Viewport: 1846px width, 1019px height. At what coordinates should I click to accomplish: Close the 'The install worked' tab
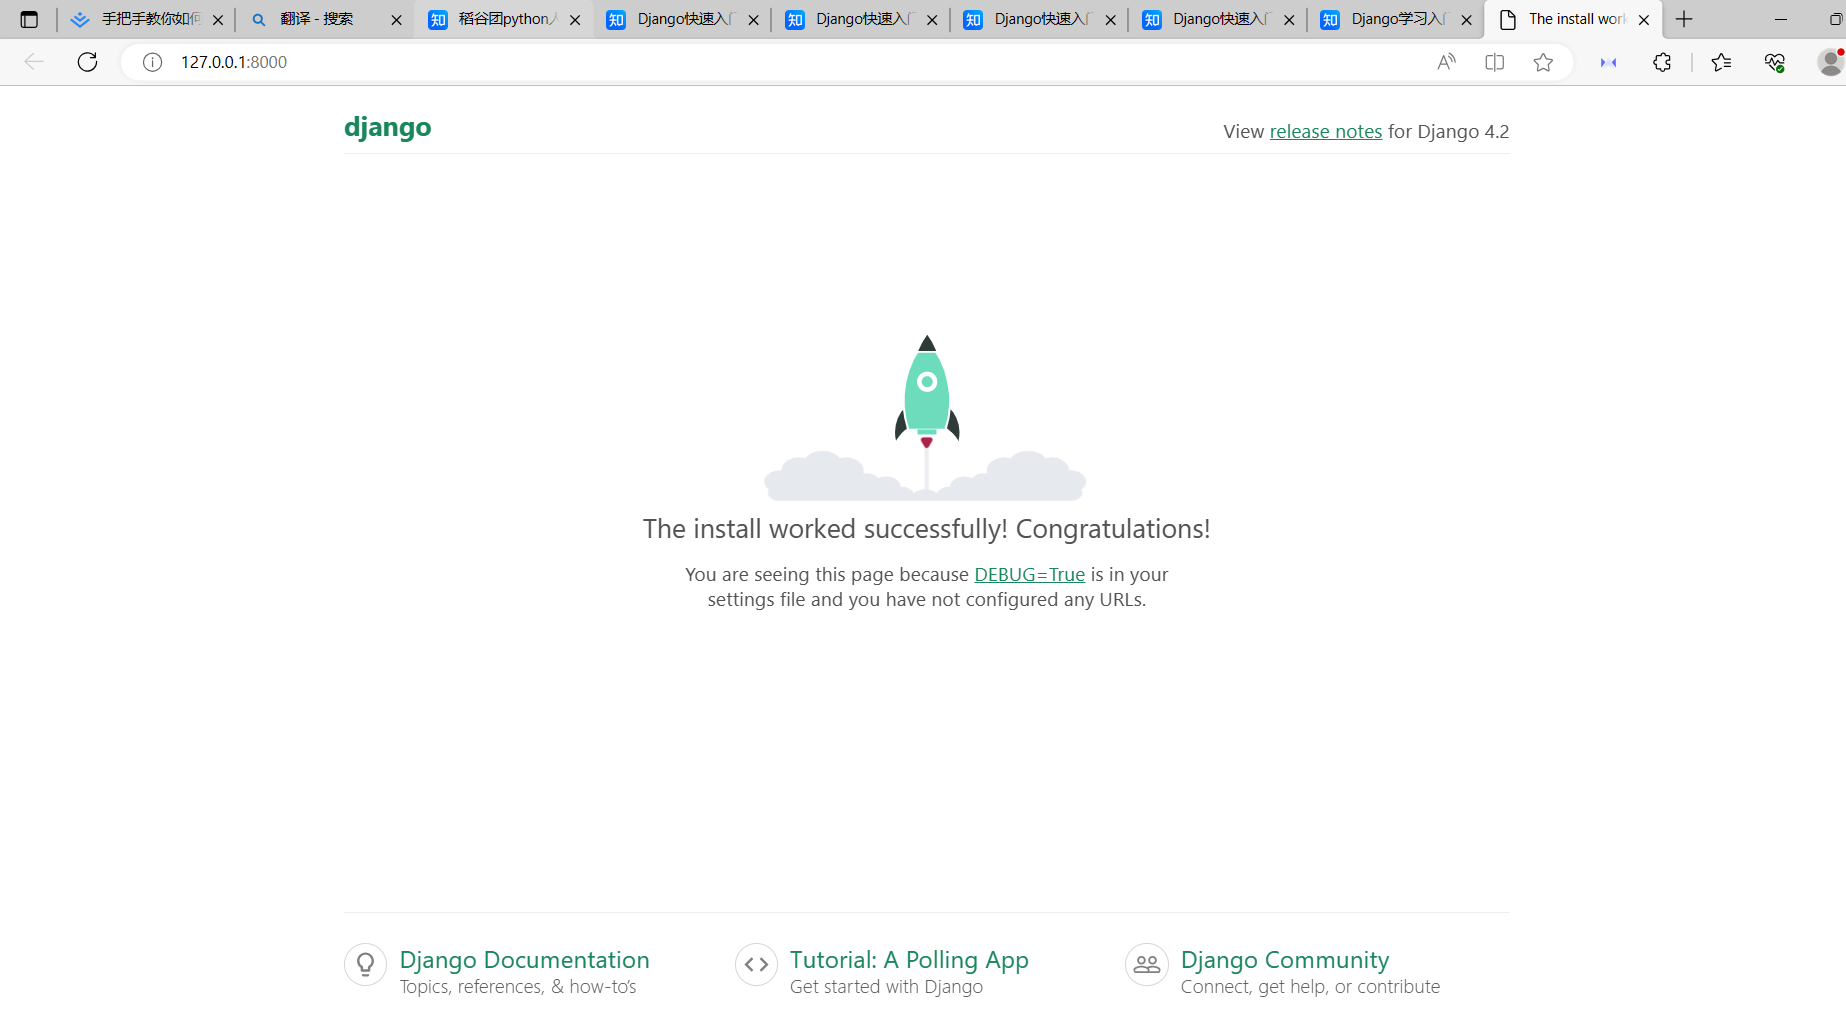click(1644, 20)
